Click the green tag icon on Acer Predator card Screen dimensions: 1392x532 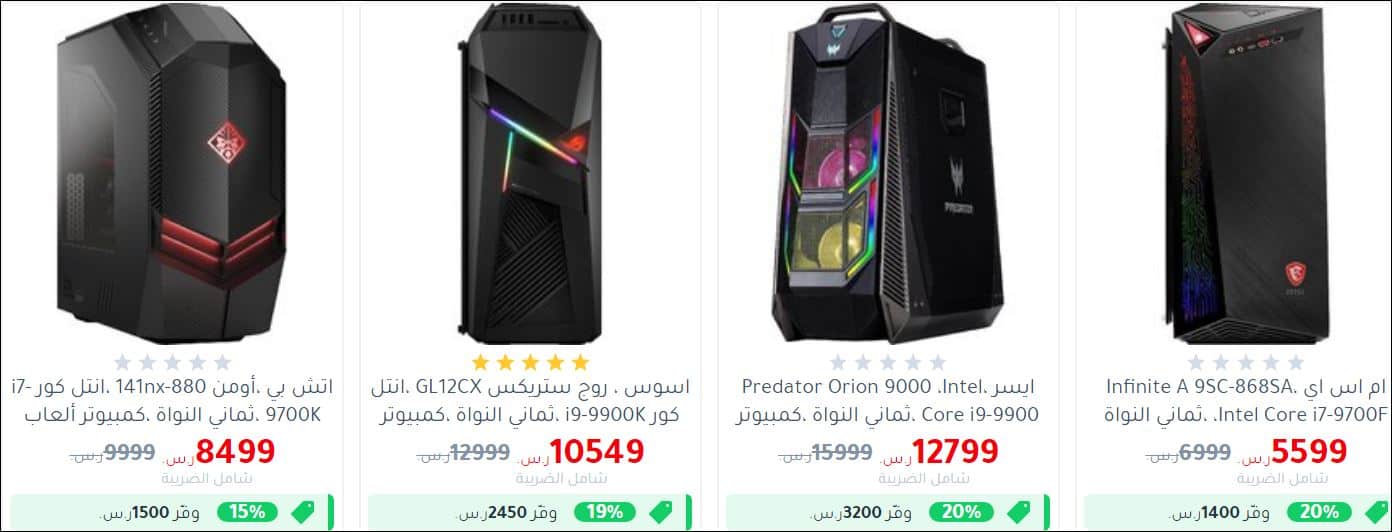click(x=1017, y=512)
